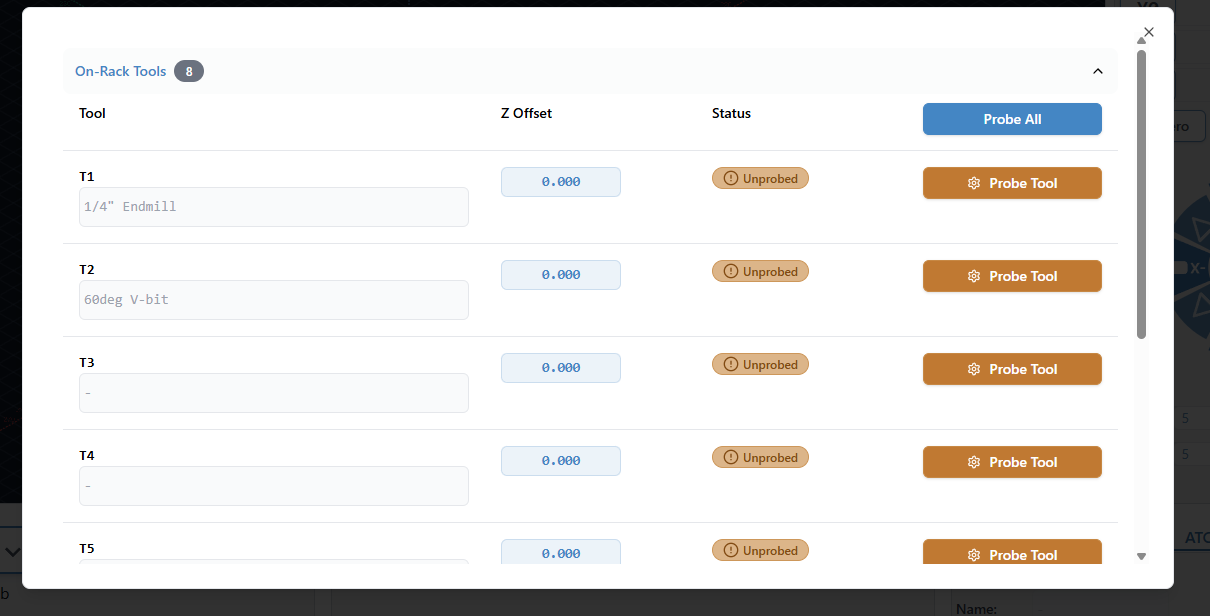The height and width of the screenshot is (616, 1210).
Task: Edit the T1 tool name field '1/4" Endmill'
Action: click(273, 207)
